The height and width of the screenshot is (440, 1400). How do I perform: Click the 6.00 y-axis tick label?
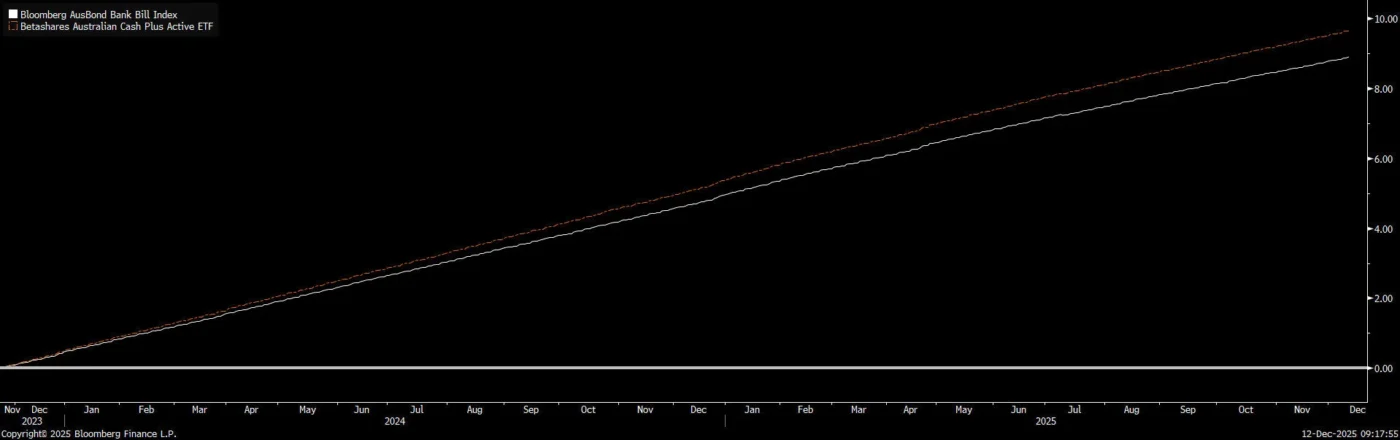tap(1381, 159)
